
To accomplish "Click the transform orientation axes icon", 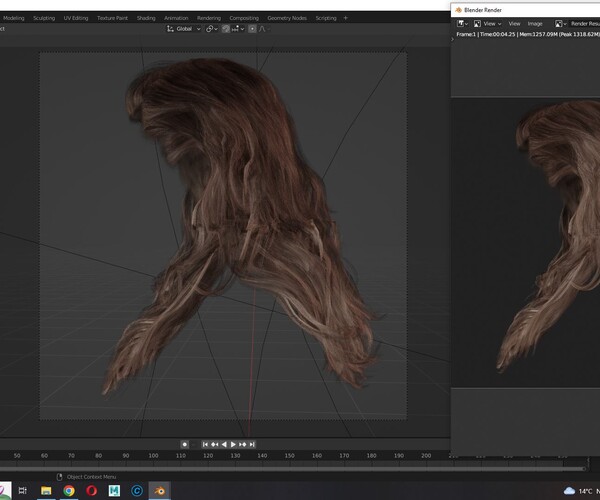I will (170, 29).
